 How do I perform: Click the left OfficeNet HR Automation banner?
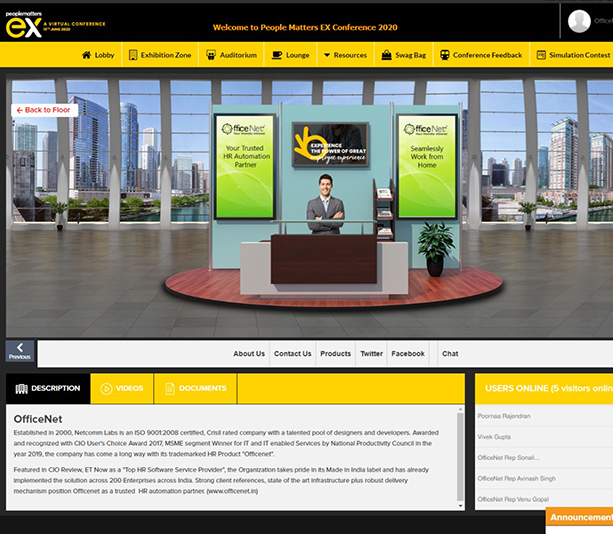(245, 166)
